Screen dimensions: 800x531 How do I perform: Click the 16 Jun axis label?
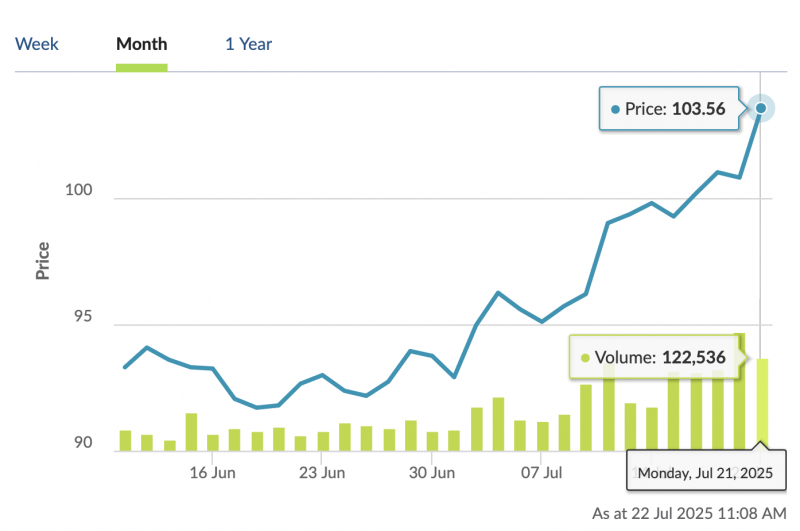212,472
